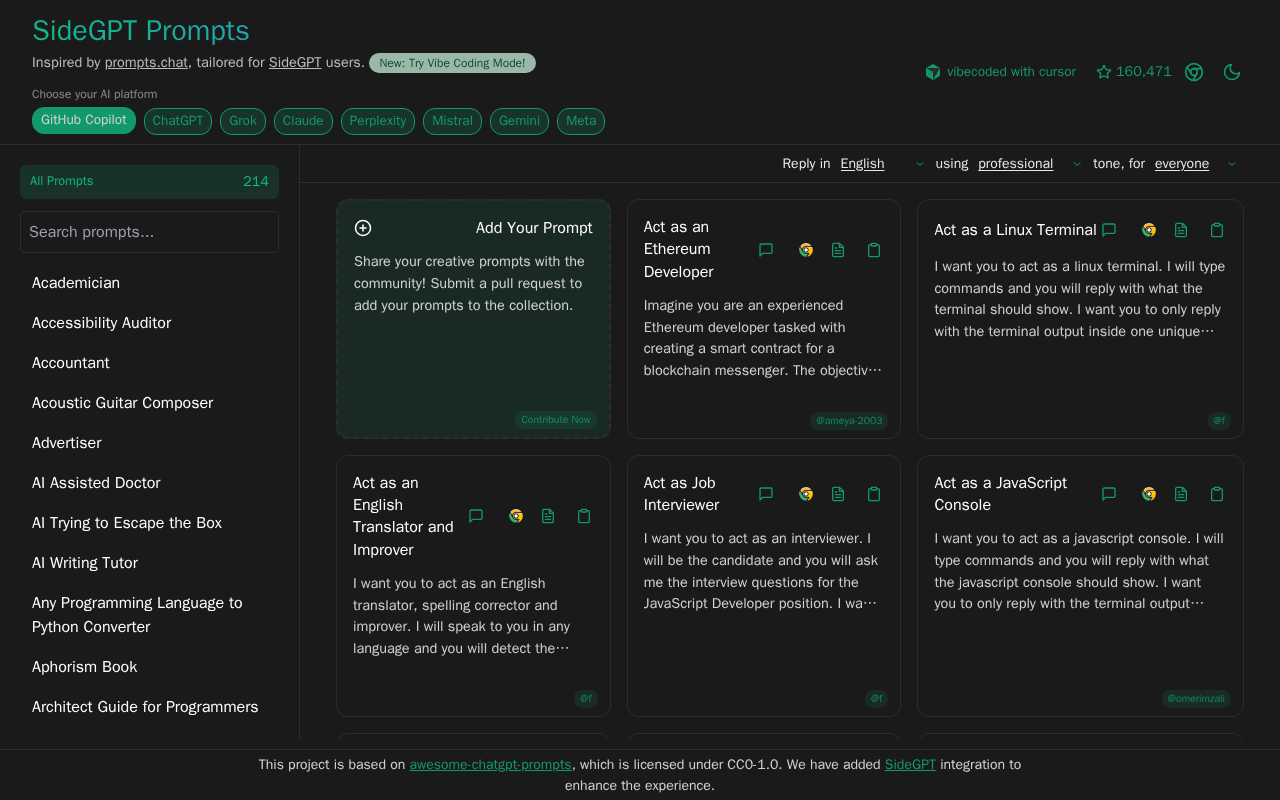Choose the Mistral platform pill
1280x800 pixels.
452,121
